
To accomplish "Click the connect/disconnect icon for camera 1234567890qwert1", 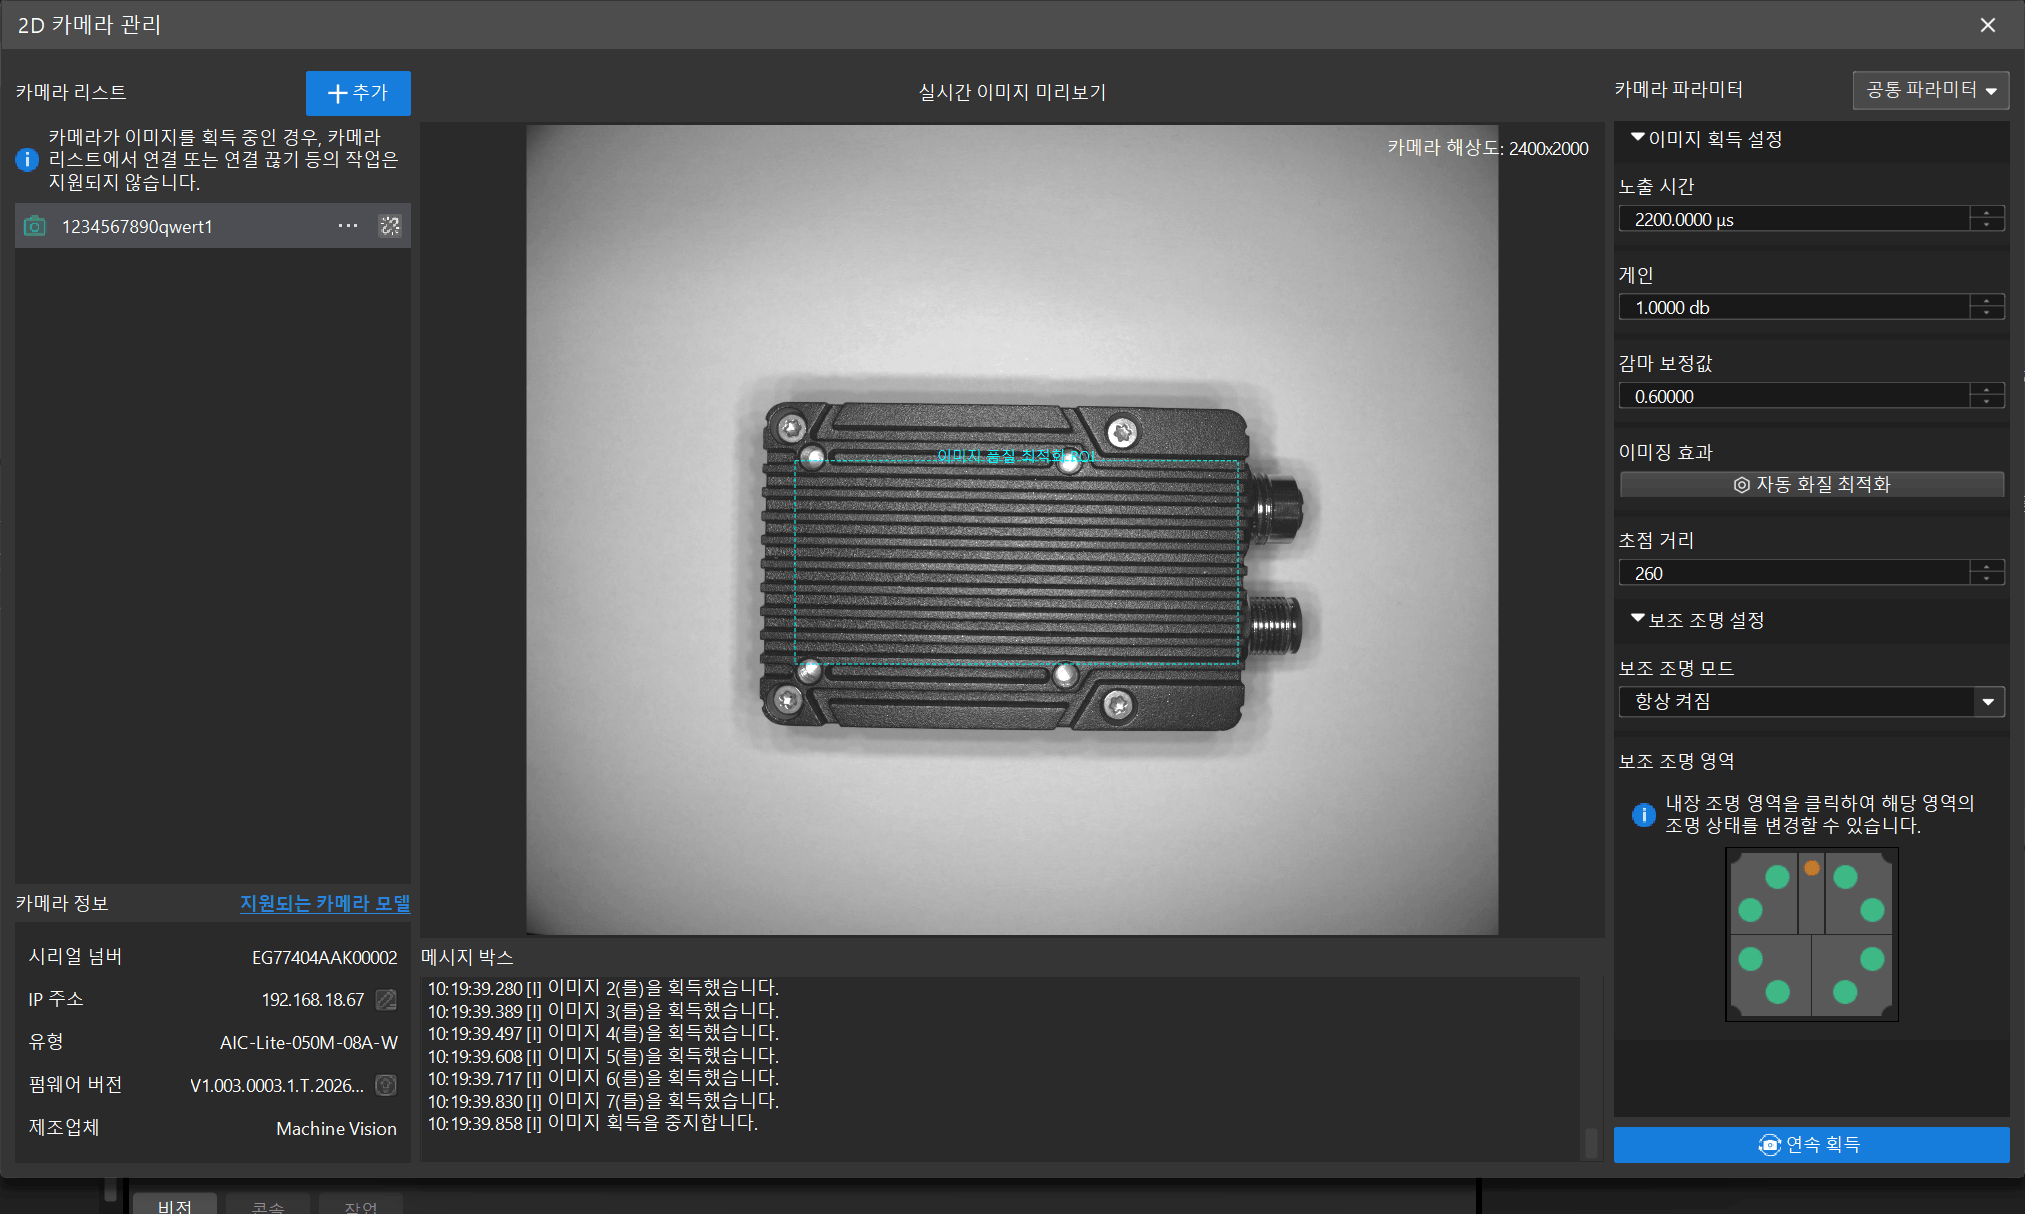I will click(x=390, y=226).
